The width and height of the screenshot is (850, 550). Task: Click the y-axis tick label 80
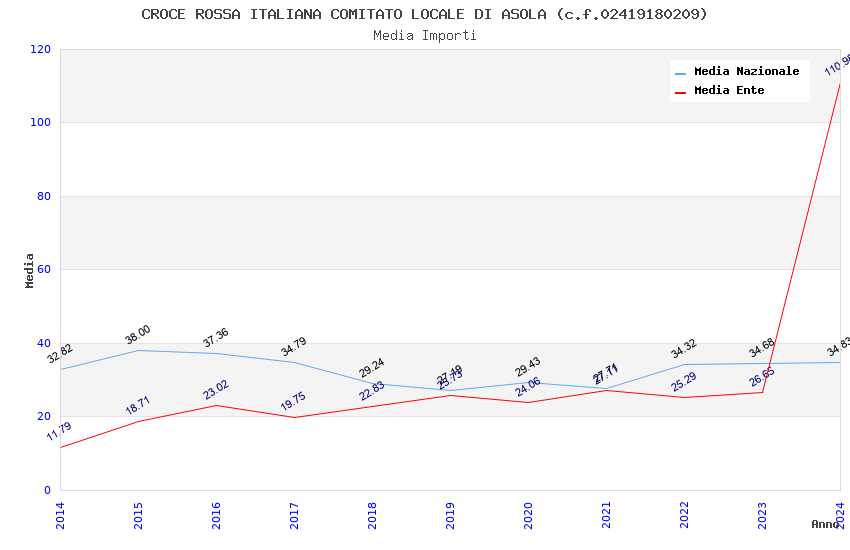[44, 196]
